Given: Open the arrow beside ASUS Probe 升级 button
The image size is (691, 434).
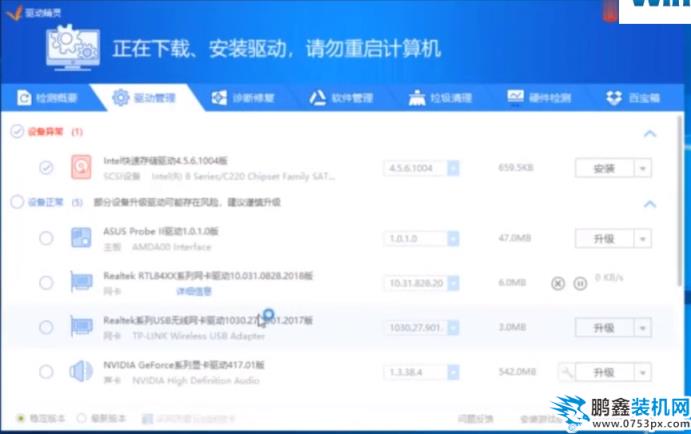Looking at the screenshot, I should [x=643, y=239].
